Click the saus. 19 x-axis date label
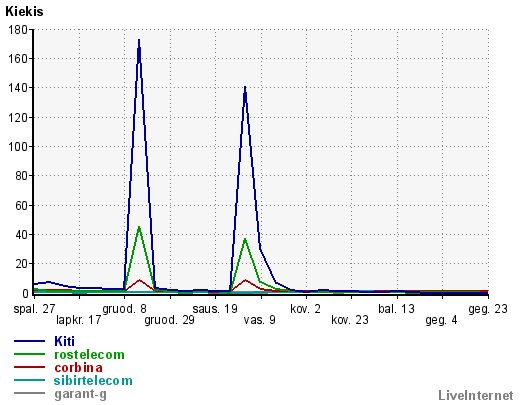 coord(215,309)
